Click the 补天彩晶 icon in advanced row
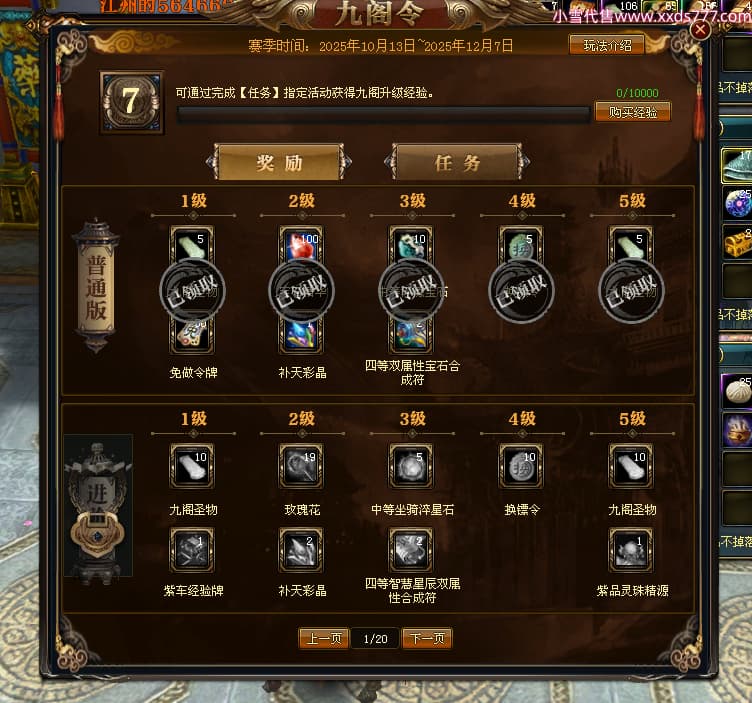Screen dimensions: 752x703 [302, 550]
